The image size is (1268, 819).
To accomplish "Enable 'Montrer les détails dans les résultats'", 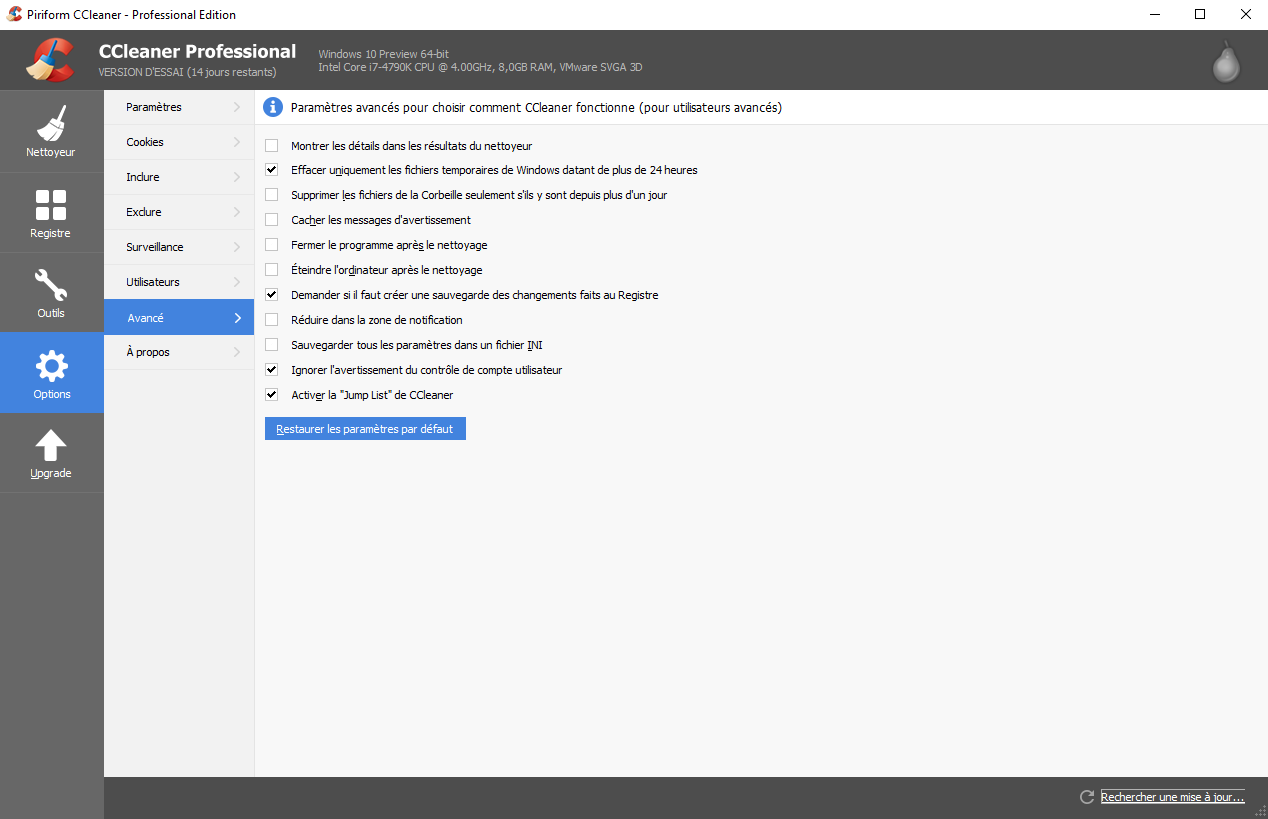I will click(271, 145).
